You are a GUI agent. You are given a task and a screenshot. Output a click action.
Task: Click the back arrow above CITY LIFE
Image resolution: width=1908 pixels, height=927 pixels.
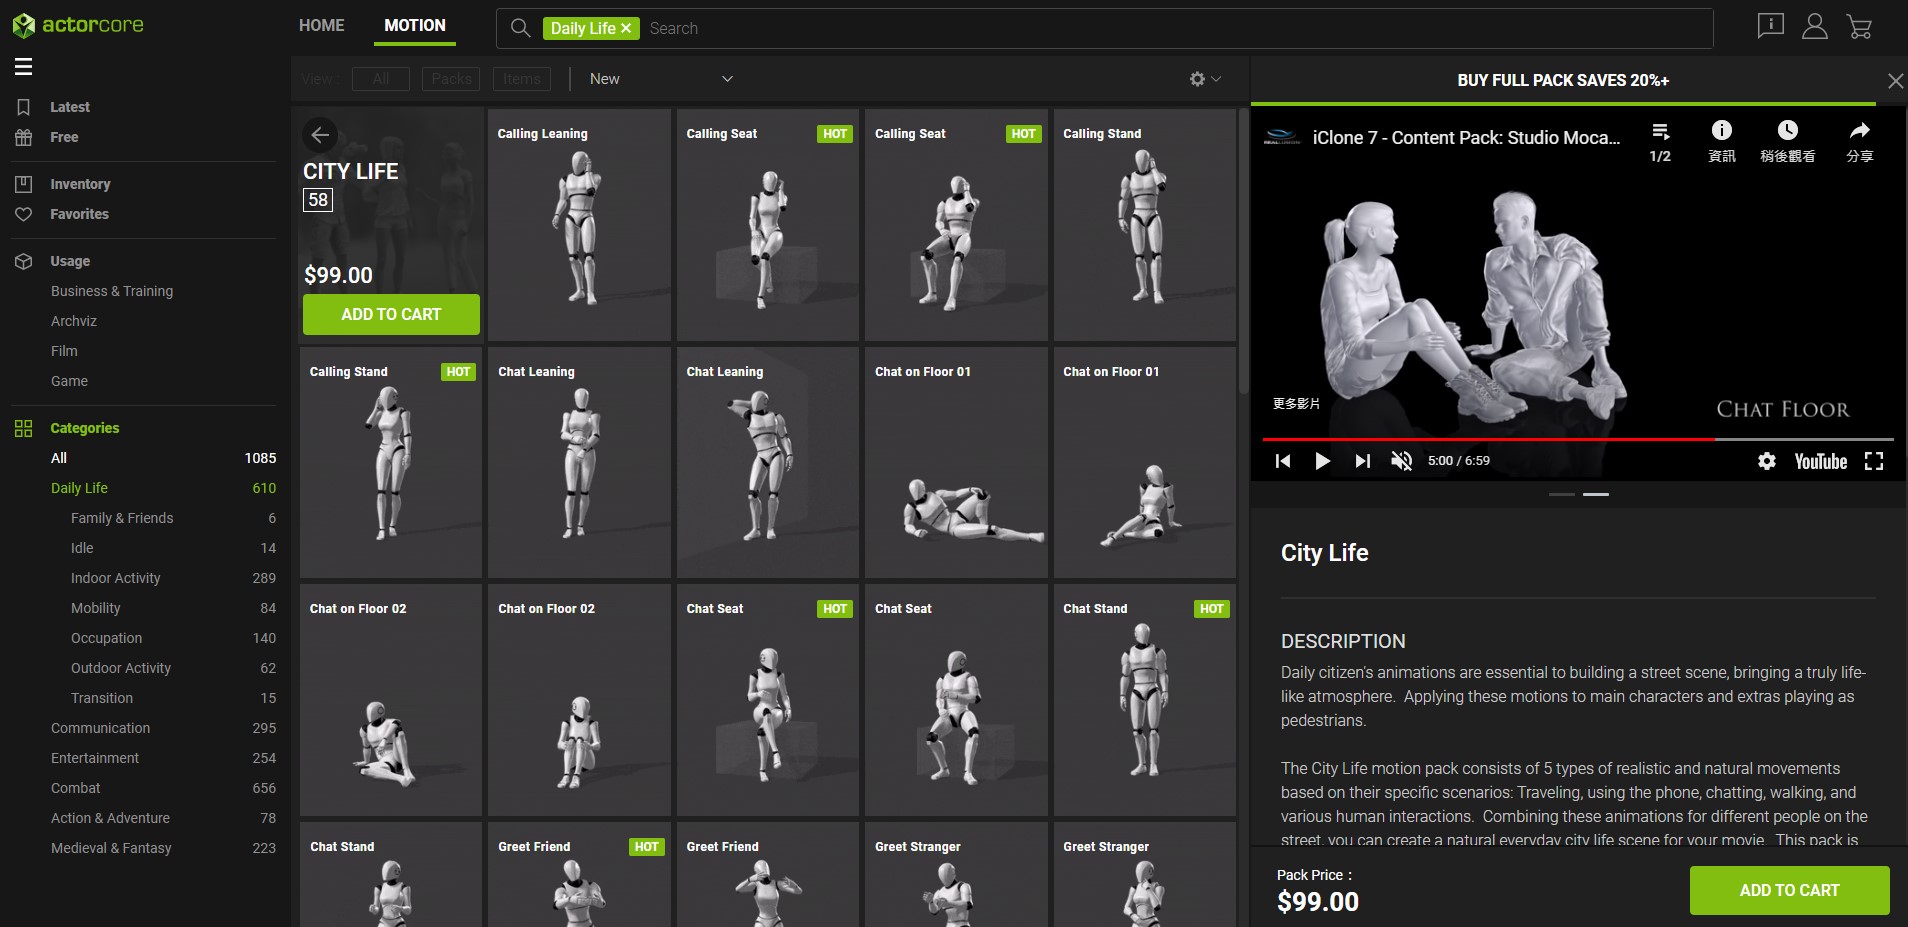(320, 134)
